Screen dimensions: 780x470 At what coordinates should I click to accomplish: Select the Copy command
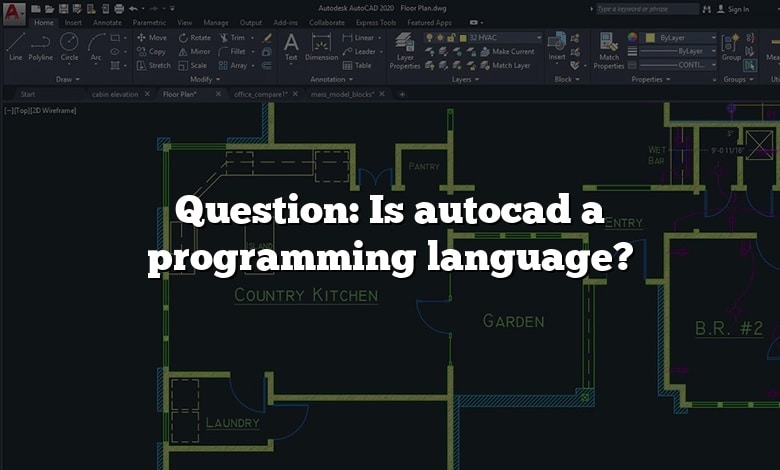coord(151,51)
